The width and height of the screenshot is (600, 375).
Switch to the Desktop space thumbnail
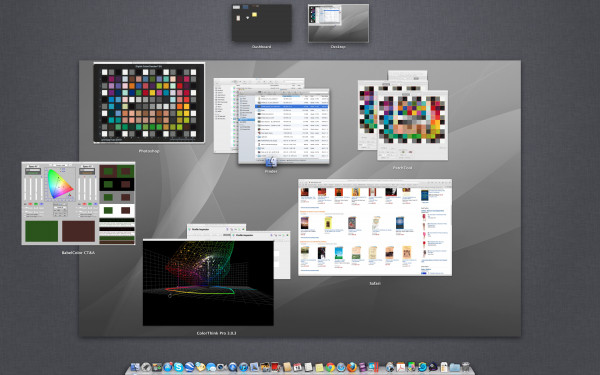tap(338, 23)
